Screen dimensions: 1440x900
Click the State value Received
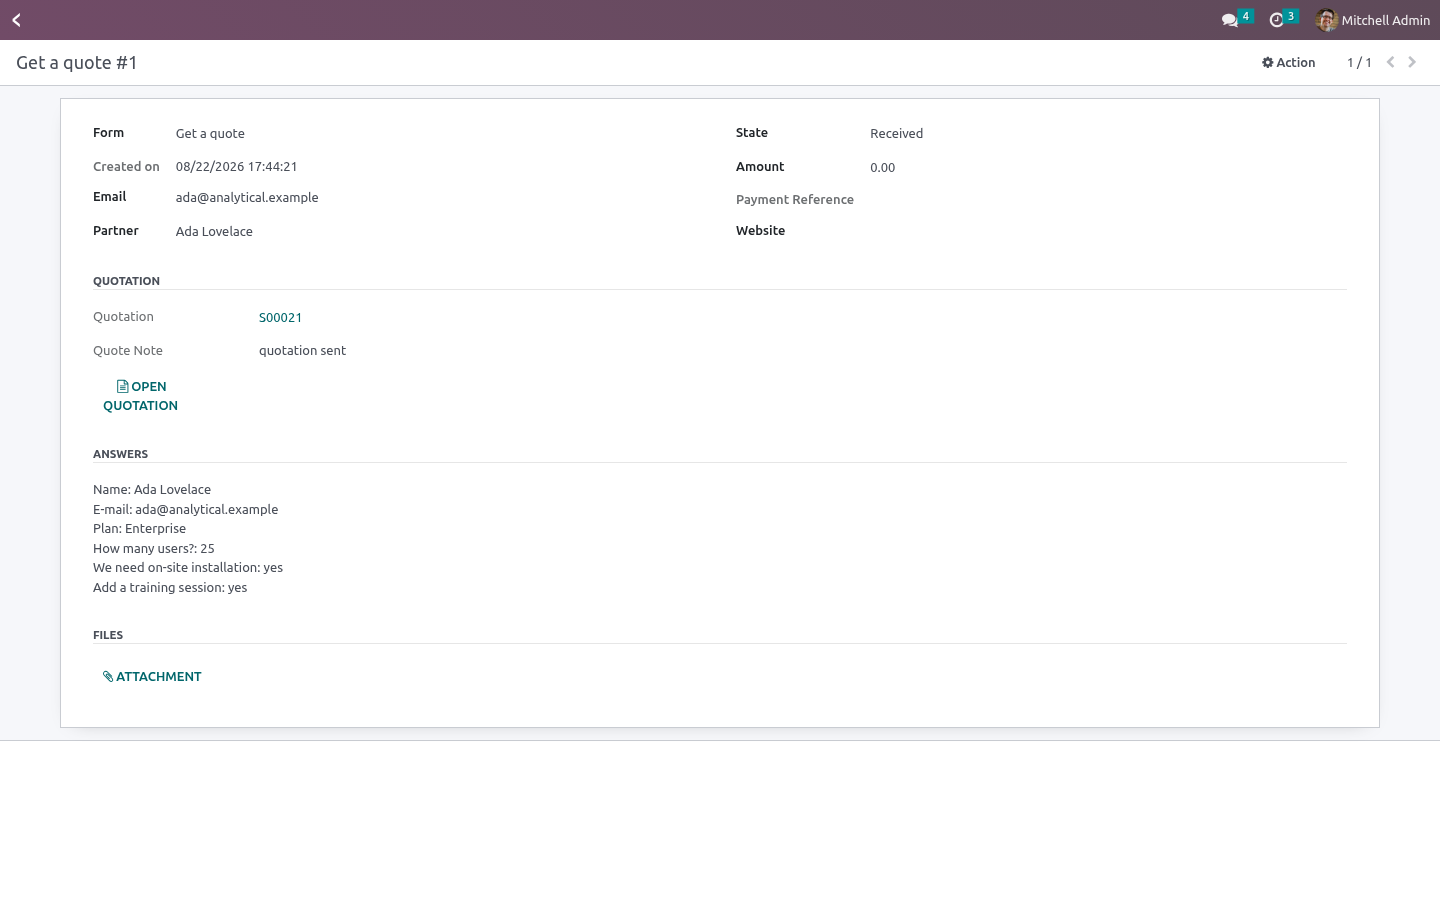(x=896, y=134)
